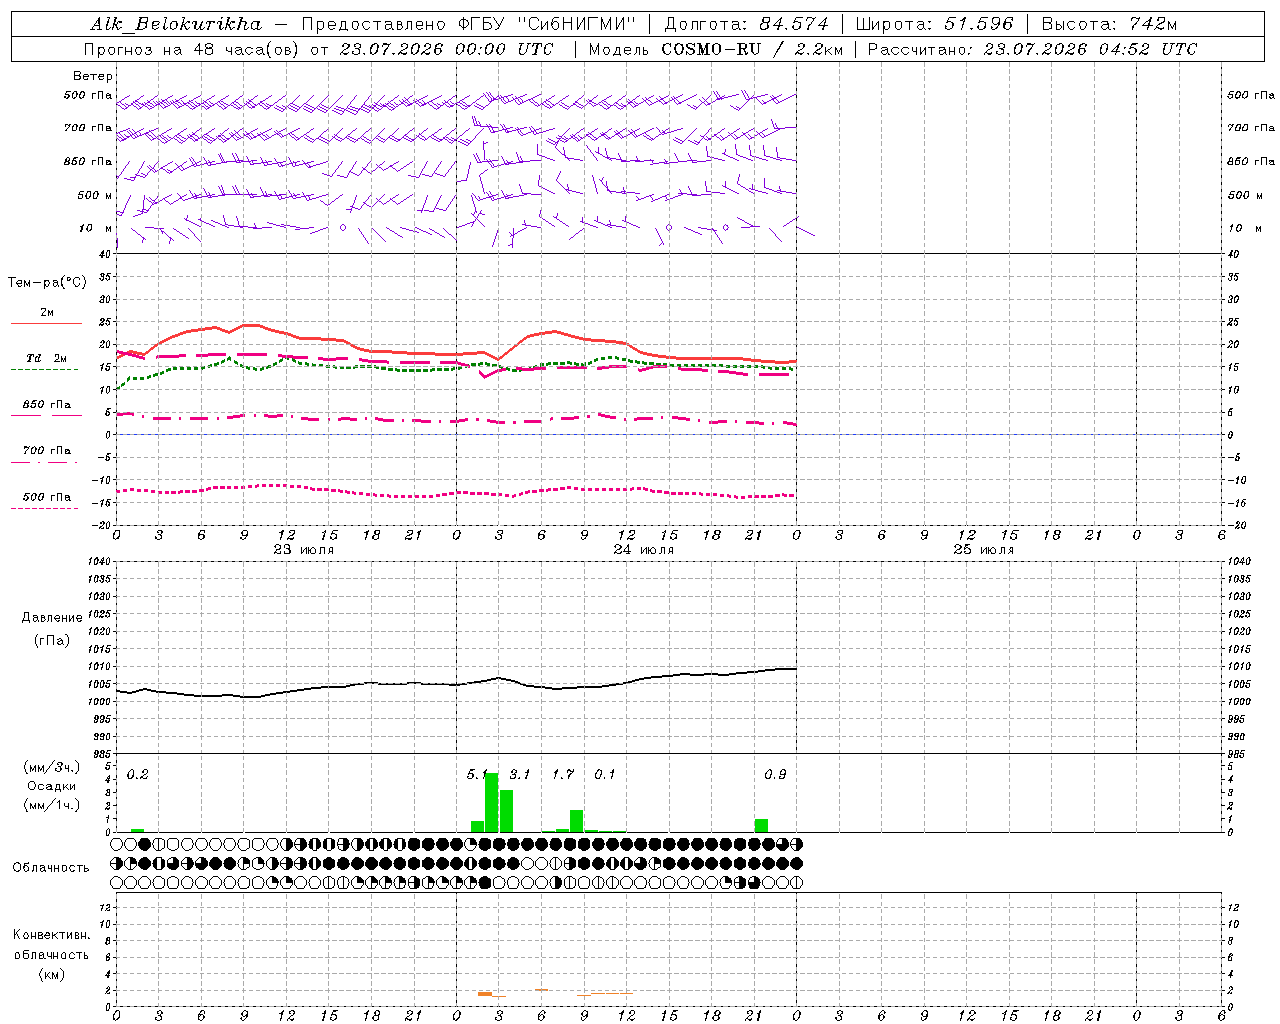Click the Давление (гПа) axis title
Image resolution: width=1280 pixels, height=1024 pixels.
coord(52,629)
